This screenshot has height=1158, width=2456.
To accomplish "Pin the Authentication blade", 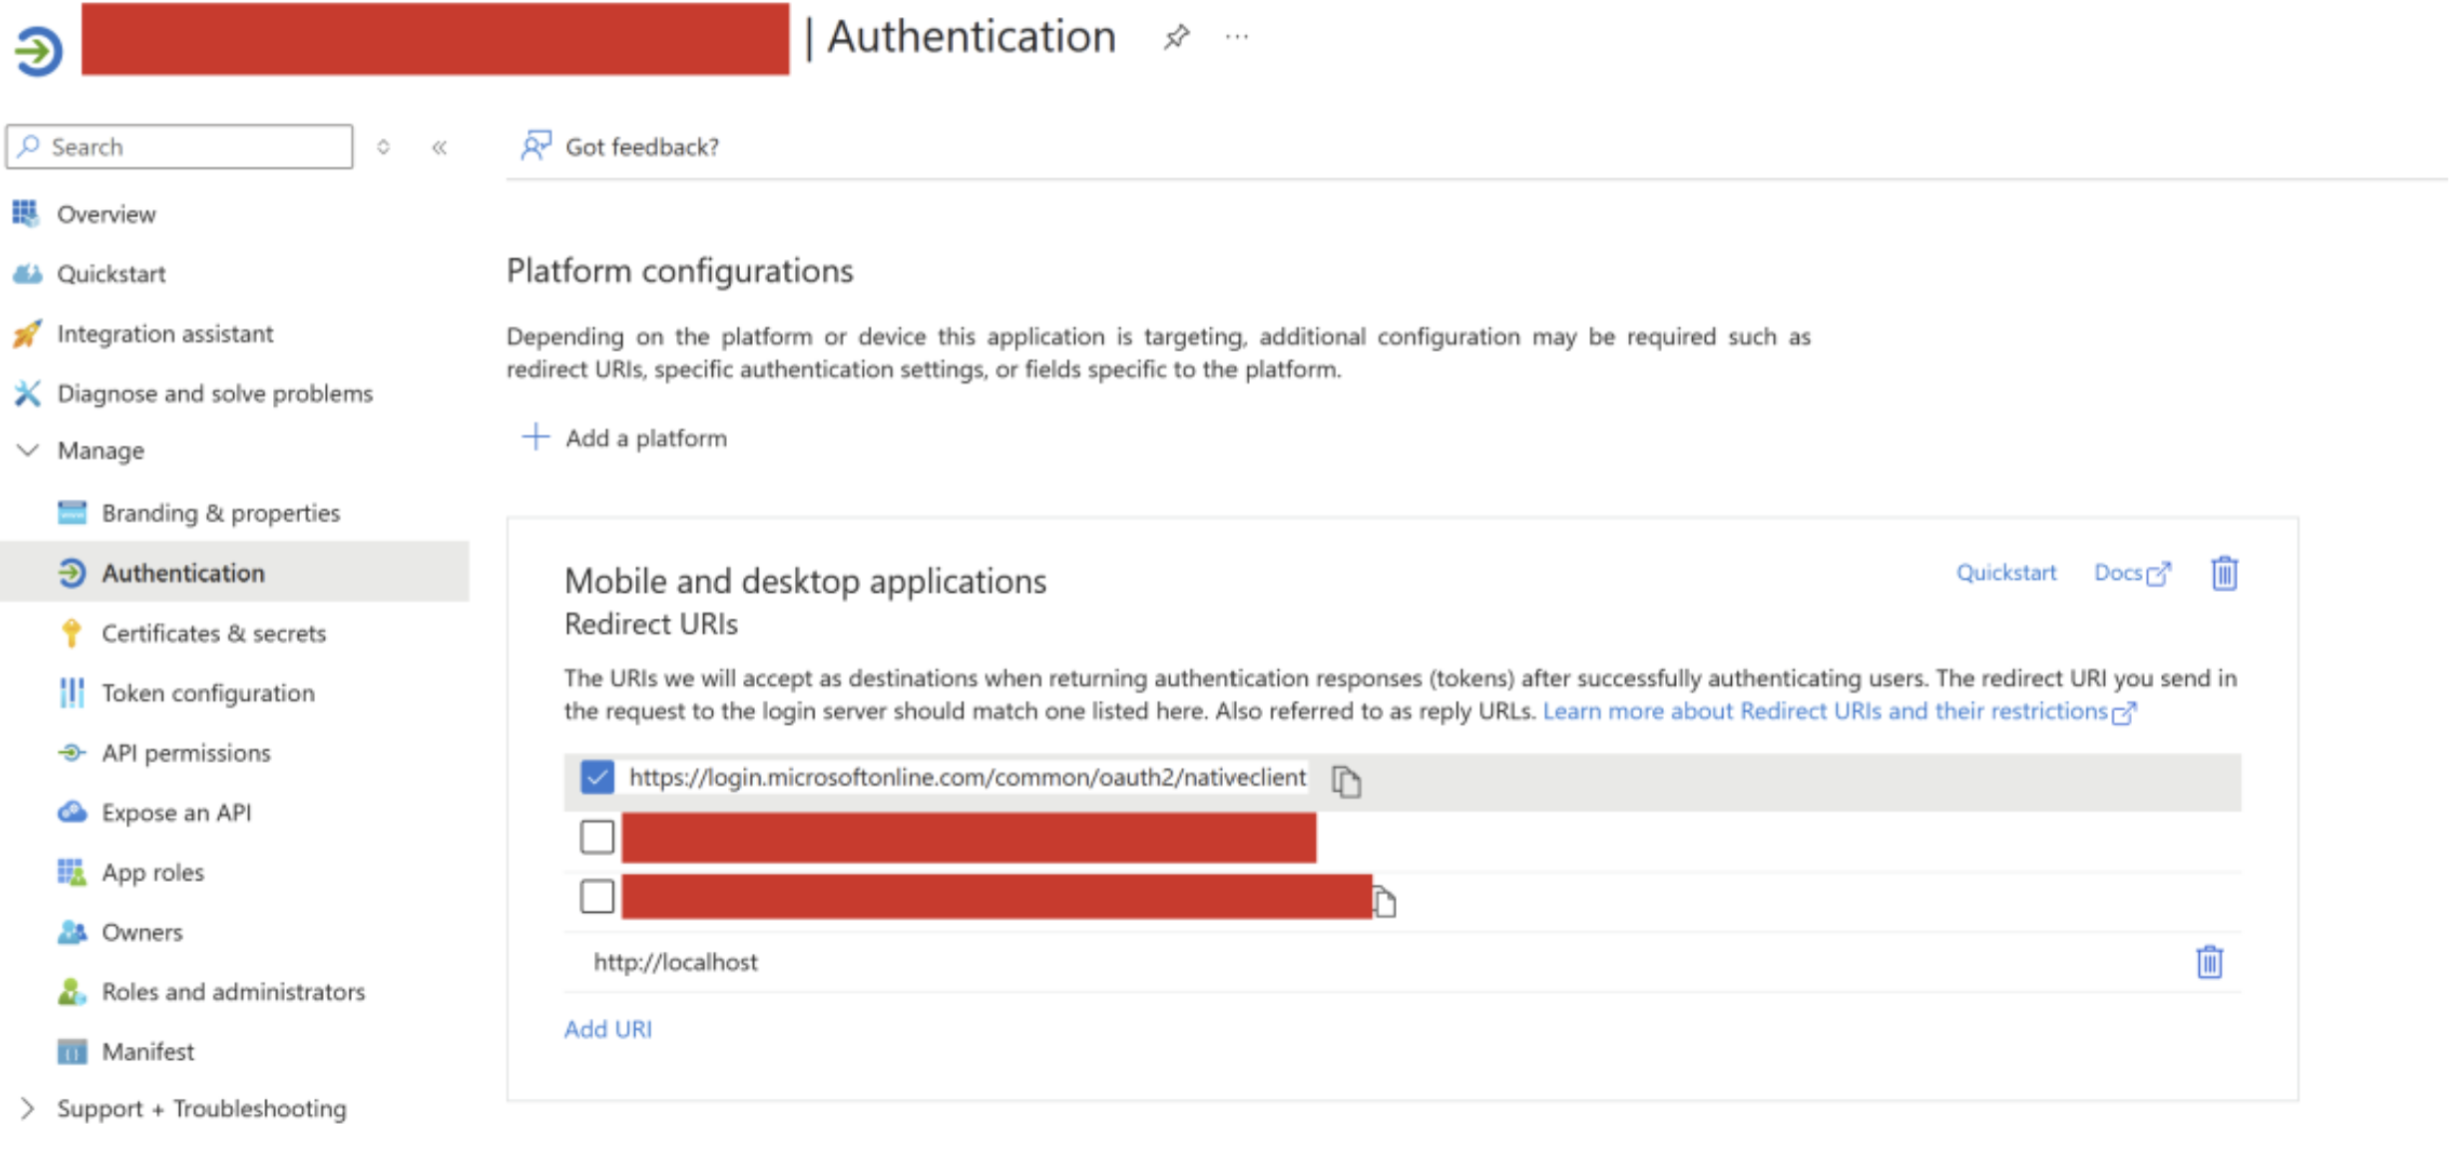I will pyautogui.click(x=1176, y=38).
